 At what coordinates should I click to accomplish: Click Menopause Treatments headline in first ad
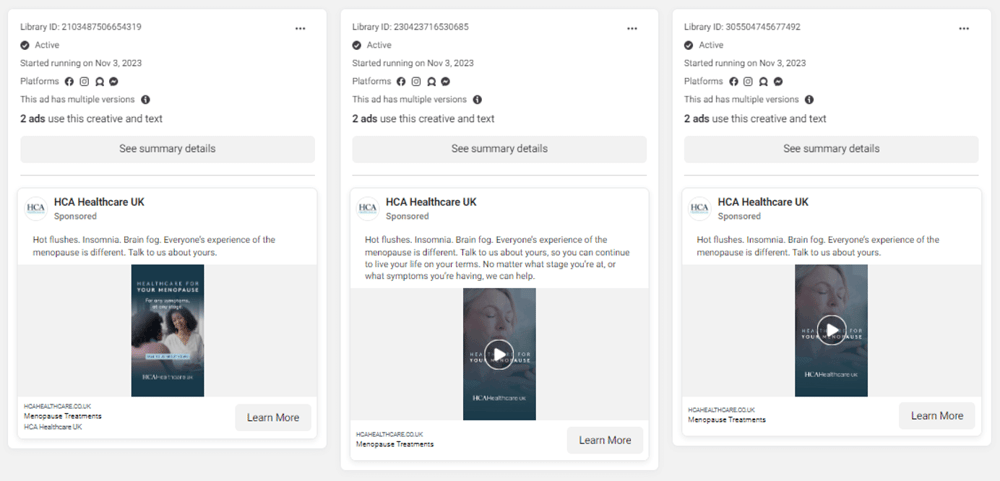pos(62,417)
